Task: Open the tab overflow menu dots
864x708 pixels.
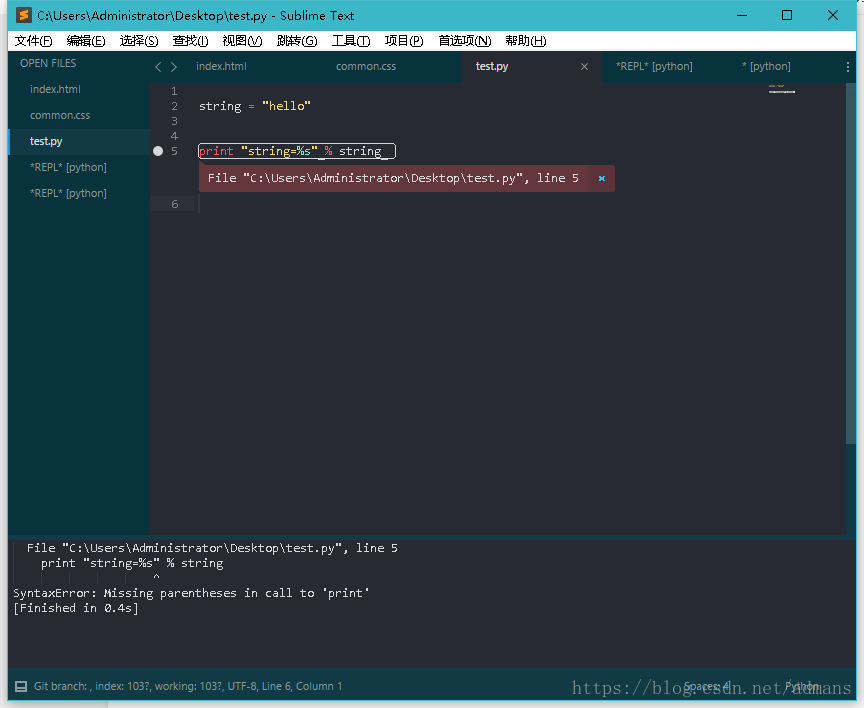Action: coord(847,67)
